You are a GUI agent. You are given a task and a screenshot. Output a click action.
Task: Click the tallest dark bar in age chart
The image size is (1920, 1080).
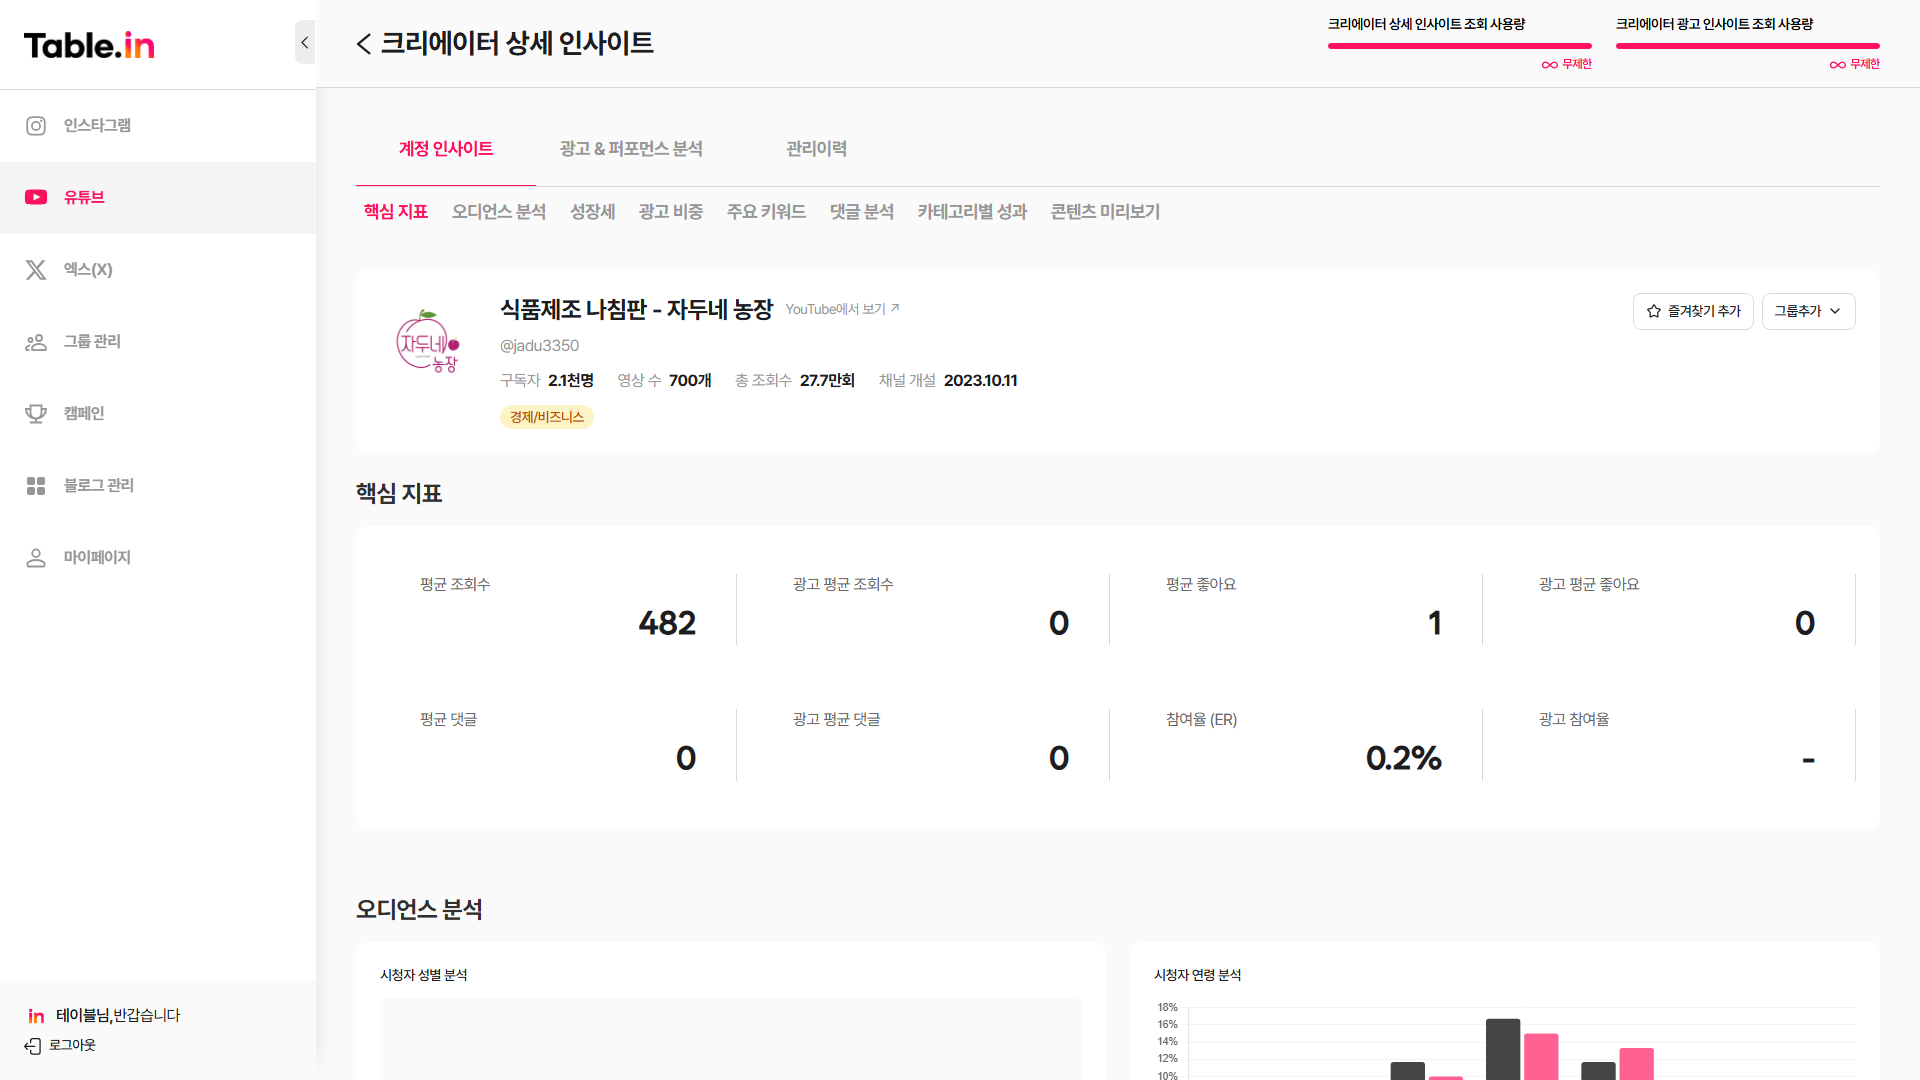point(1503,1049)
